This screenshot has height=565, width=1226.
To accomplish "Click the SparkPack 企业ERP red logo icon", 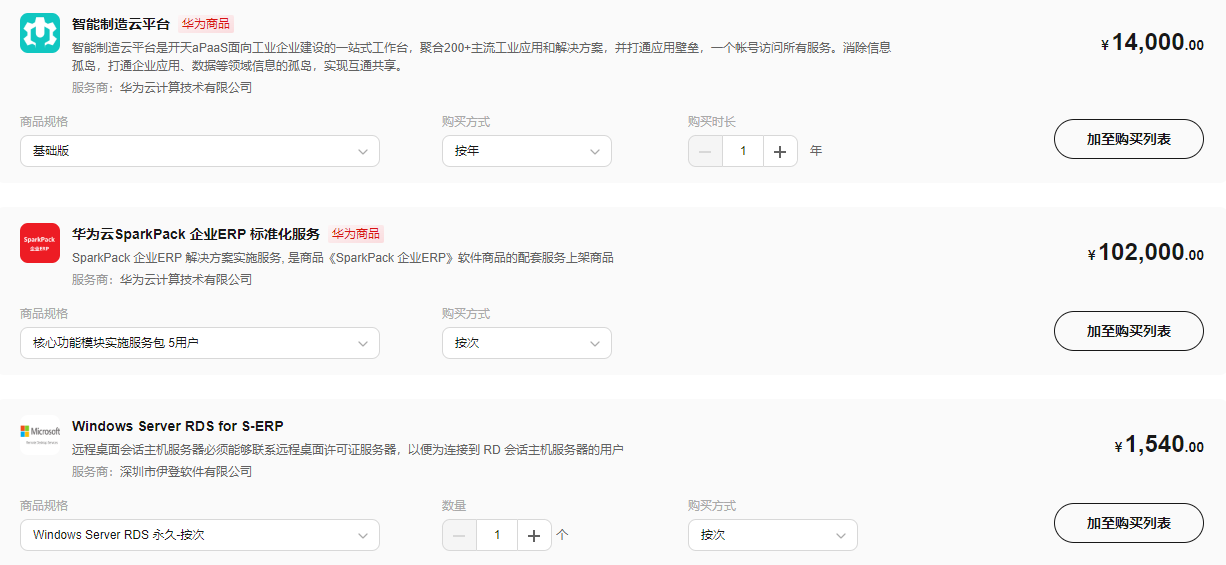I will pos(40,243).
